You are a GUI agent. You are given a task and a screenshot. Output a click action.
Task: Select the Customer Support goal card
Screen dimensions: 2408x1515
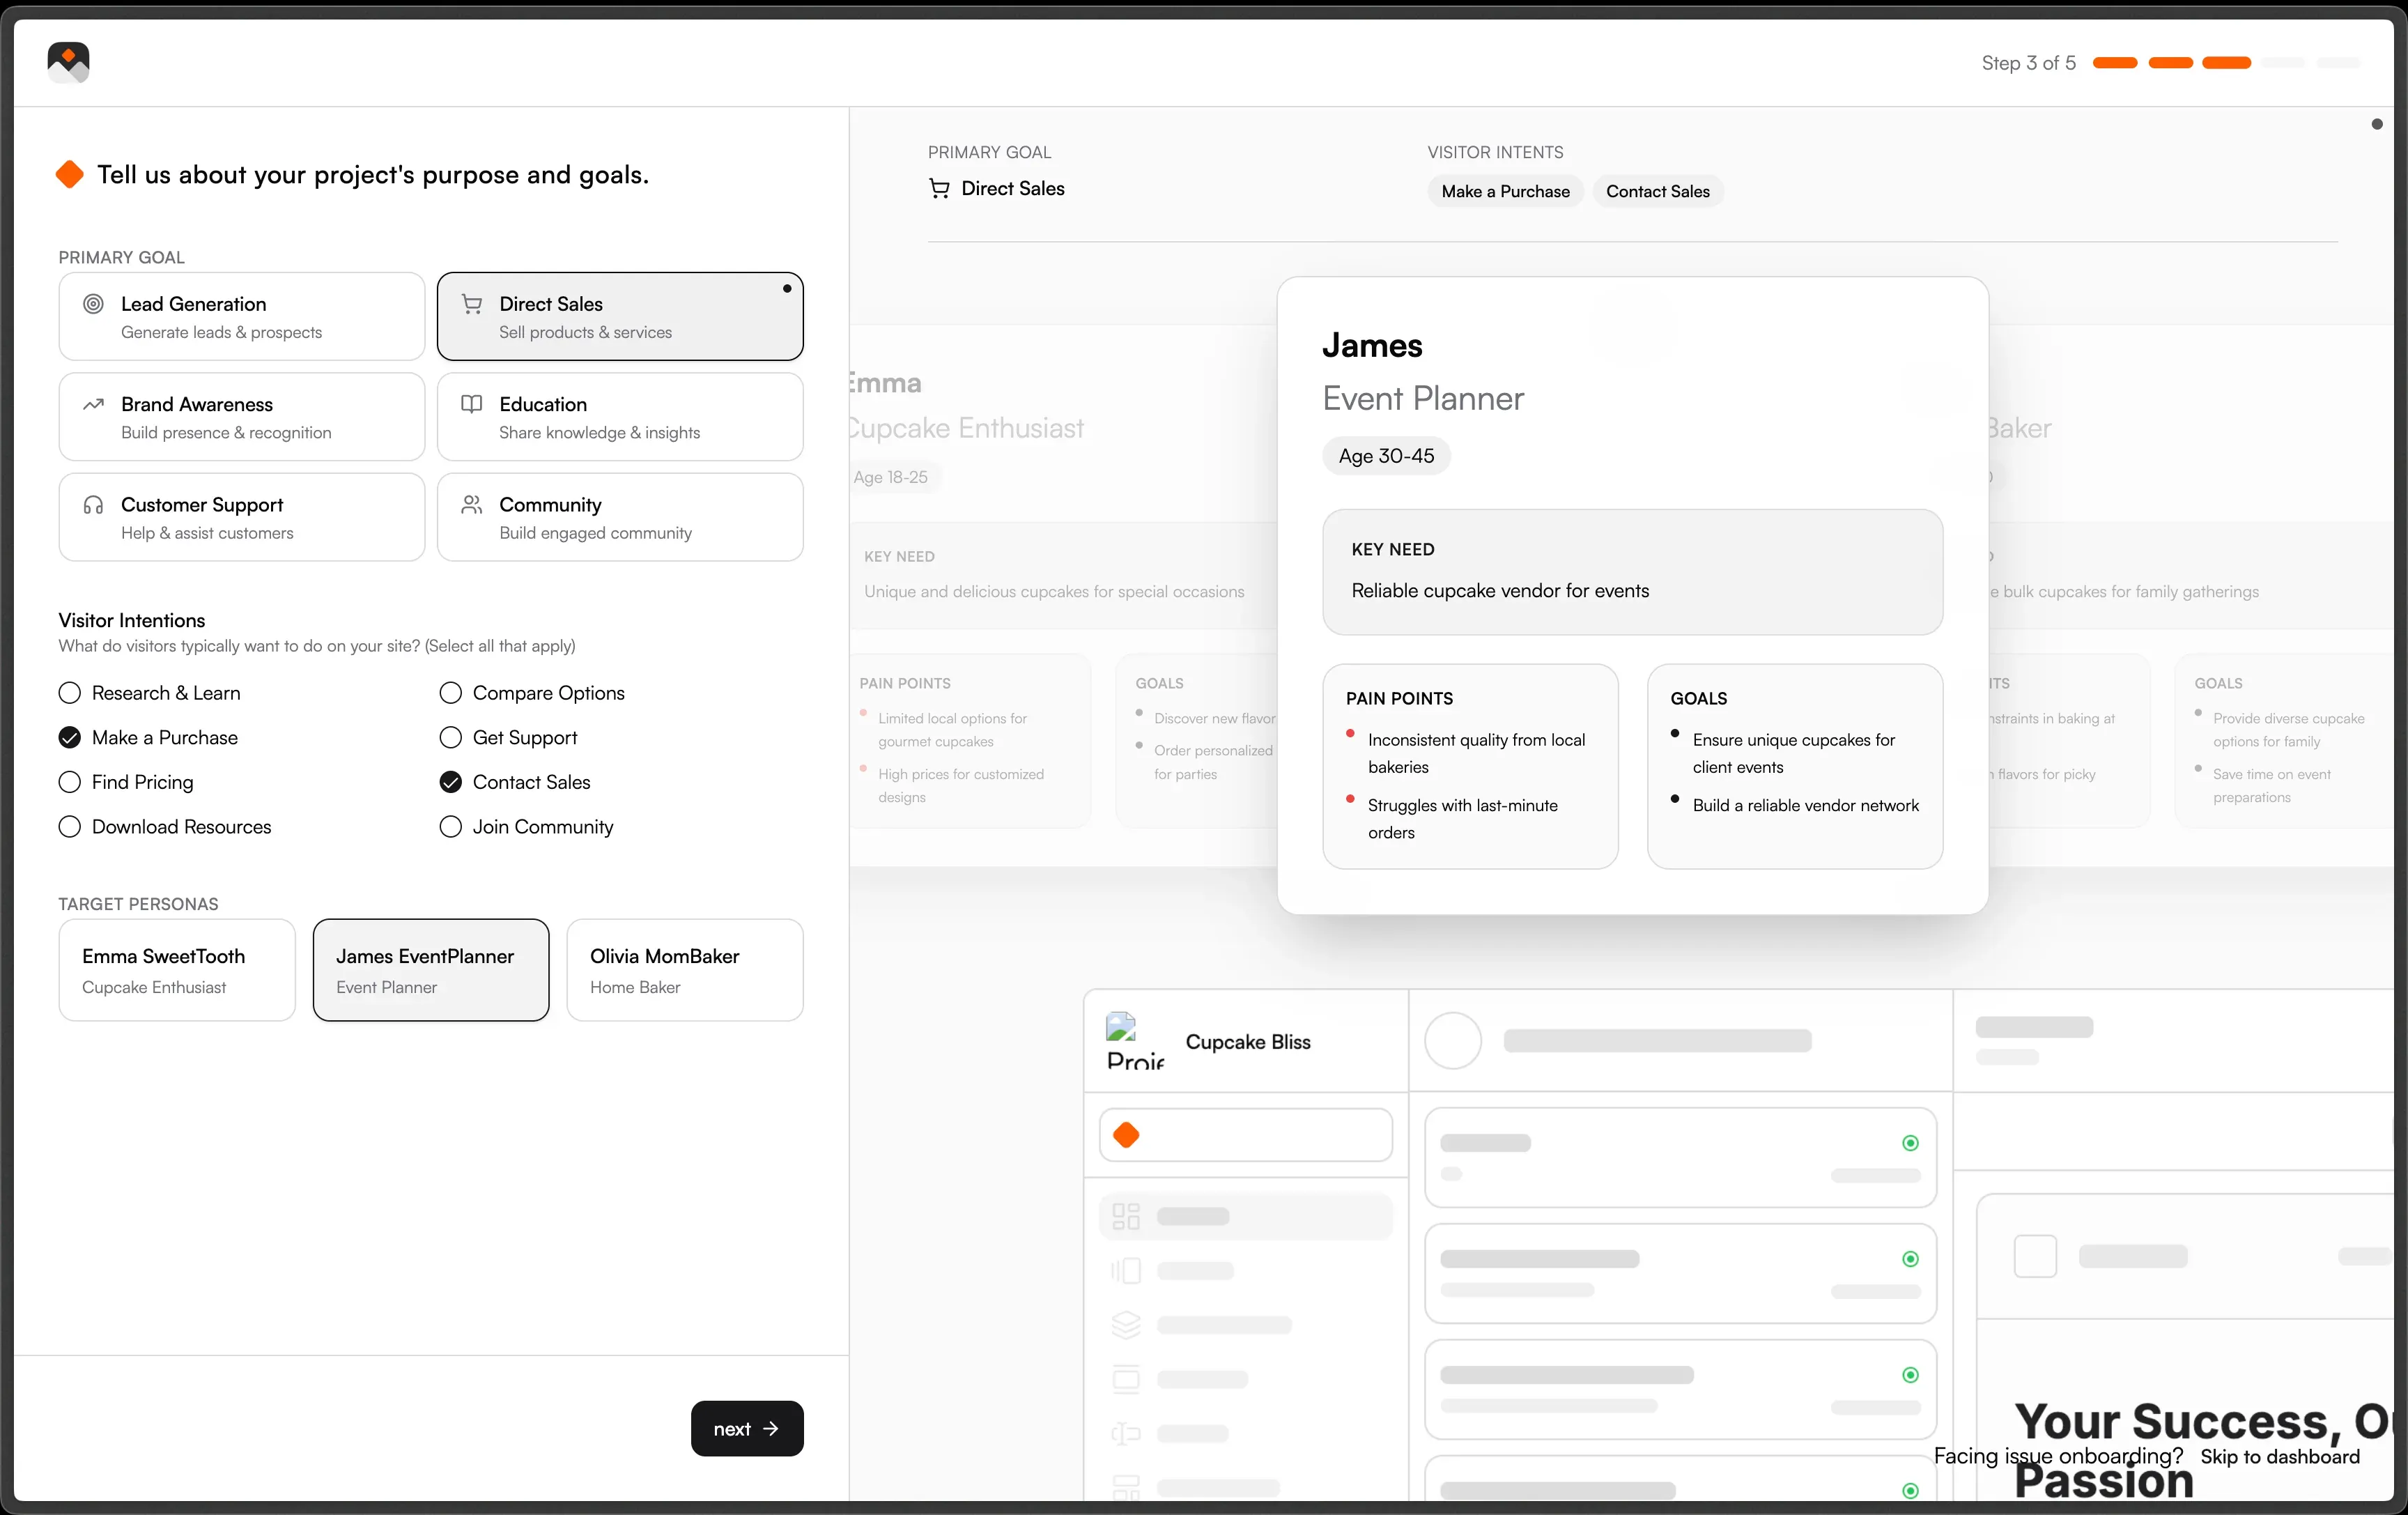[241, 517]
